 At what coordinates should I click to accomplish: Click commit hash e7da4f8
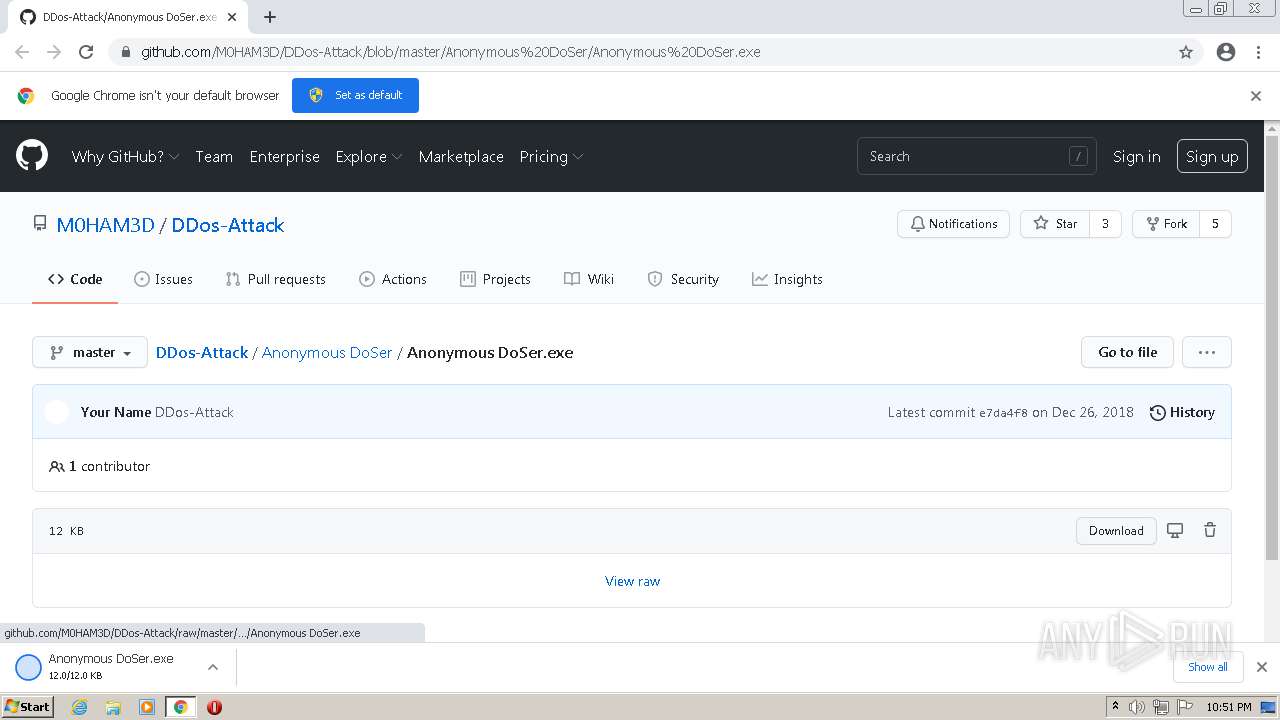[x=1003, y=412]
